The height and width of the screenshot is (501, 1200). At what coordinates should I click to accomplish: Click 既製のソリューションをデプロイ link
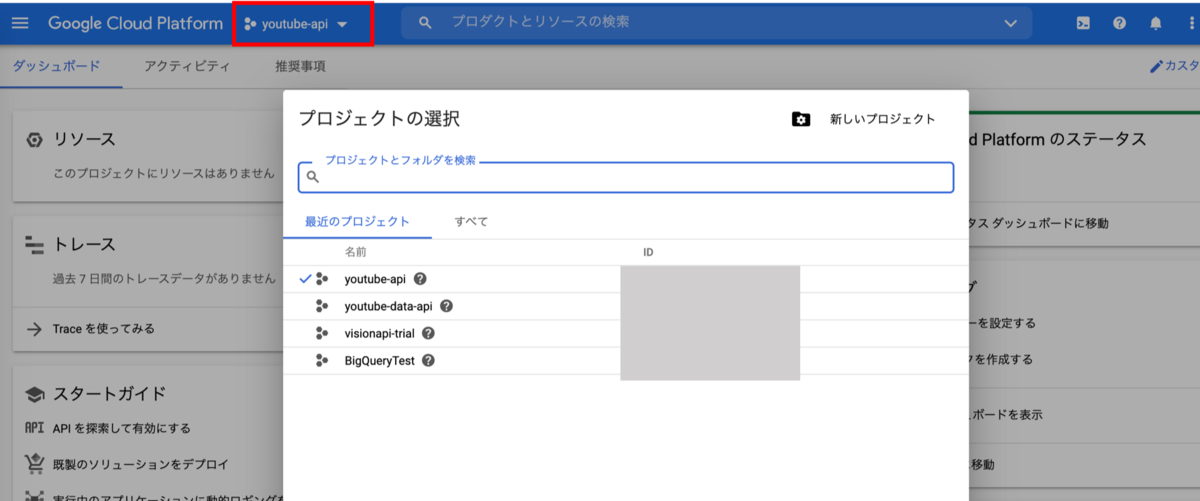140,464
